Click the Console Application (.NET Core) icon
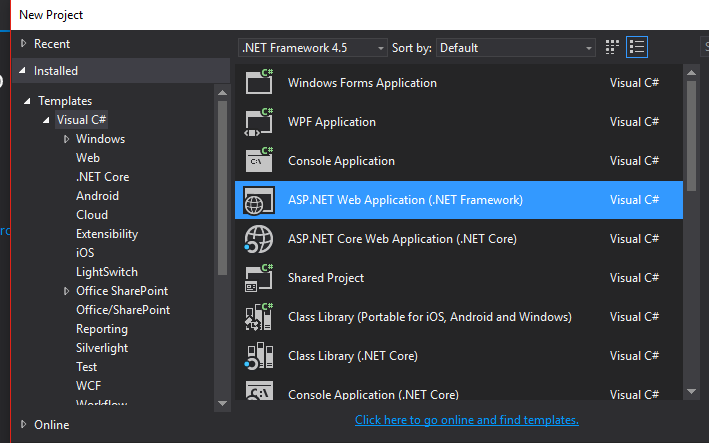Viewport: 709px width, 443px height. [259, 391]
